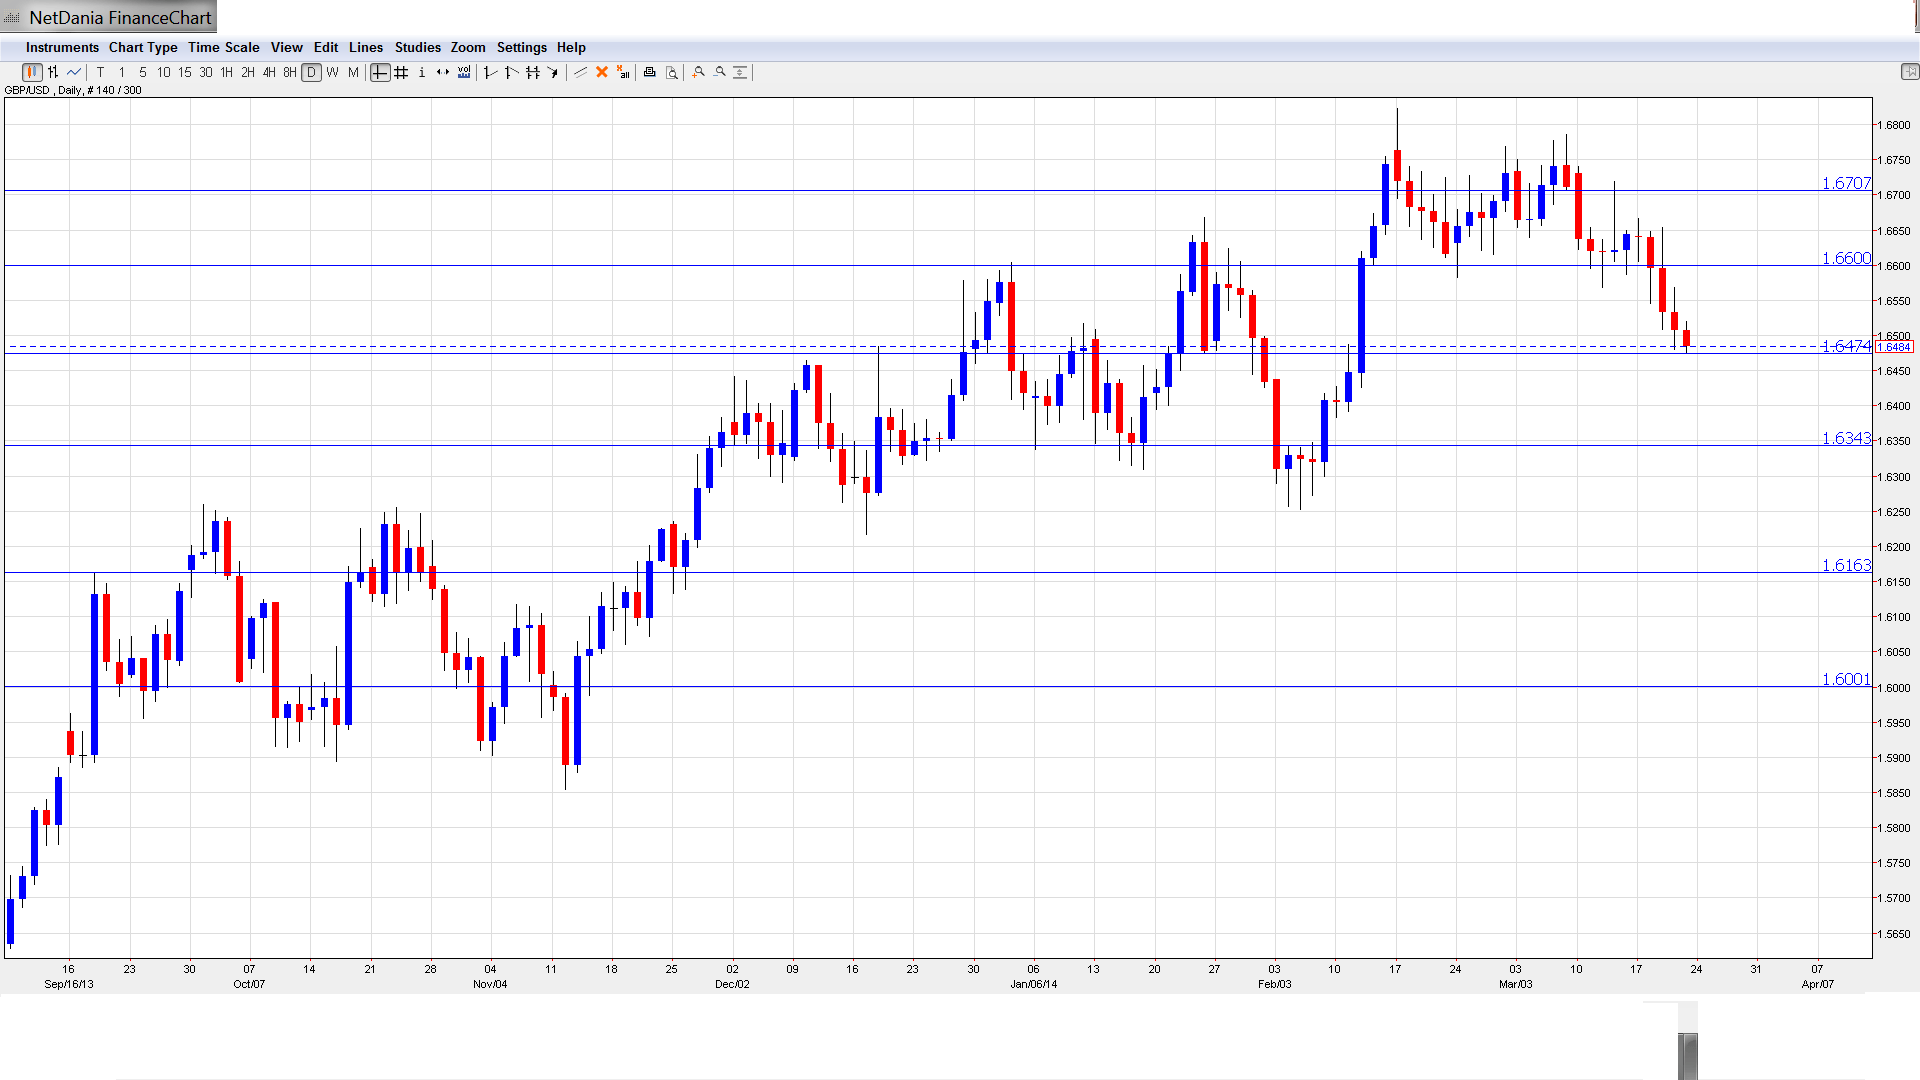This screenshot has height=1080, width=1920.
Task: Select the 30 minute time scale
Action: (206, 72)
